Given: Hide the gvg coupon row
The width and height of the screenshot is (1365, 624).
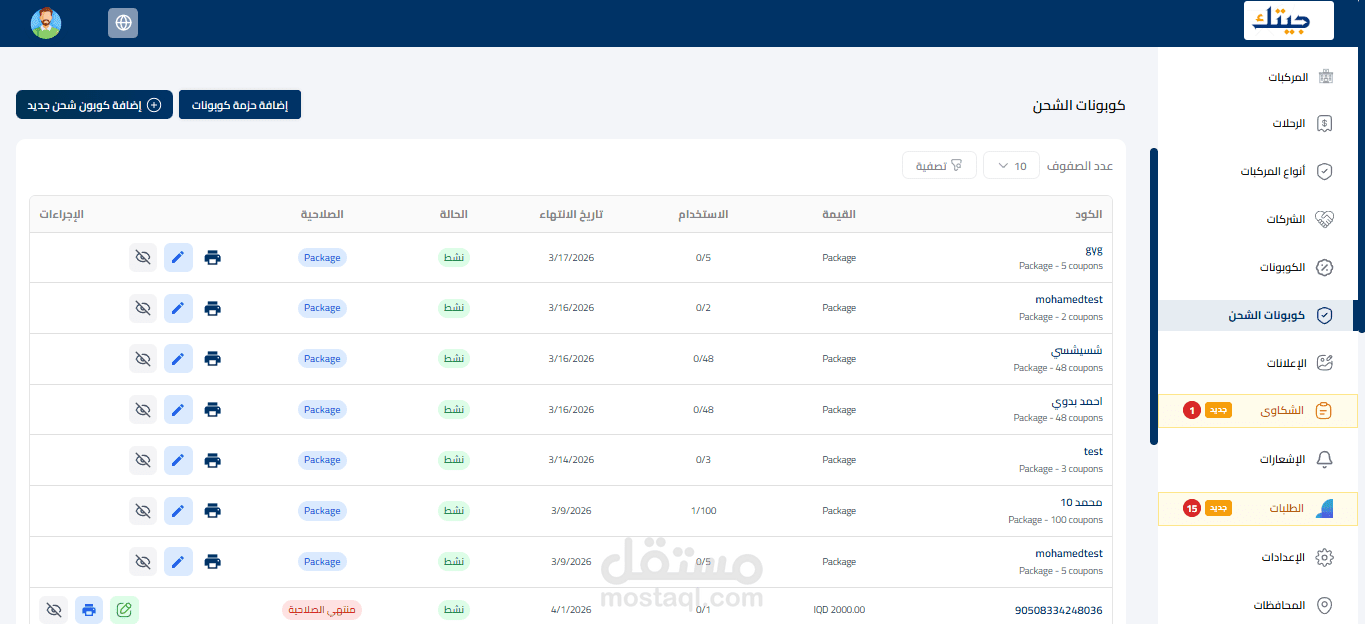Looking at the screenshot, I should (x=143, y=258).
